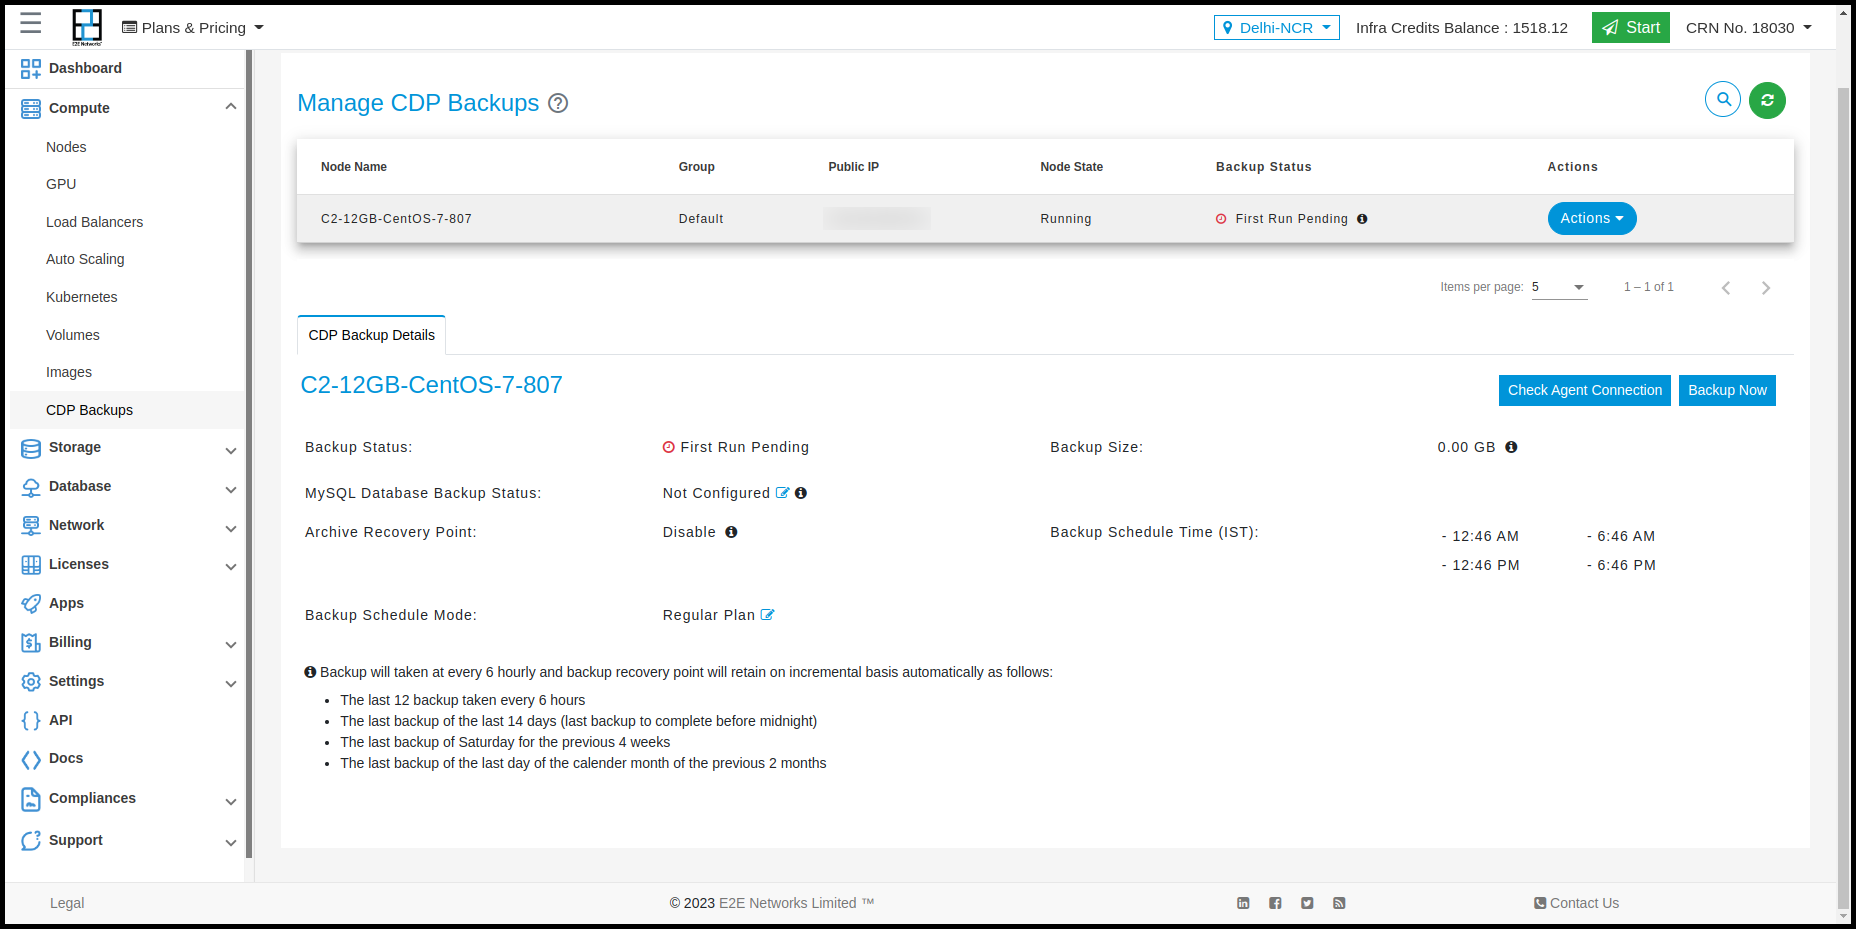1856x929 pixels.
Task: Open Volumes in sidebar
Action: 73,335
